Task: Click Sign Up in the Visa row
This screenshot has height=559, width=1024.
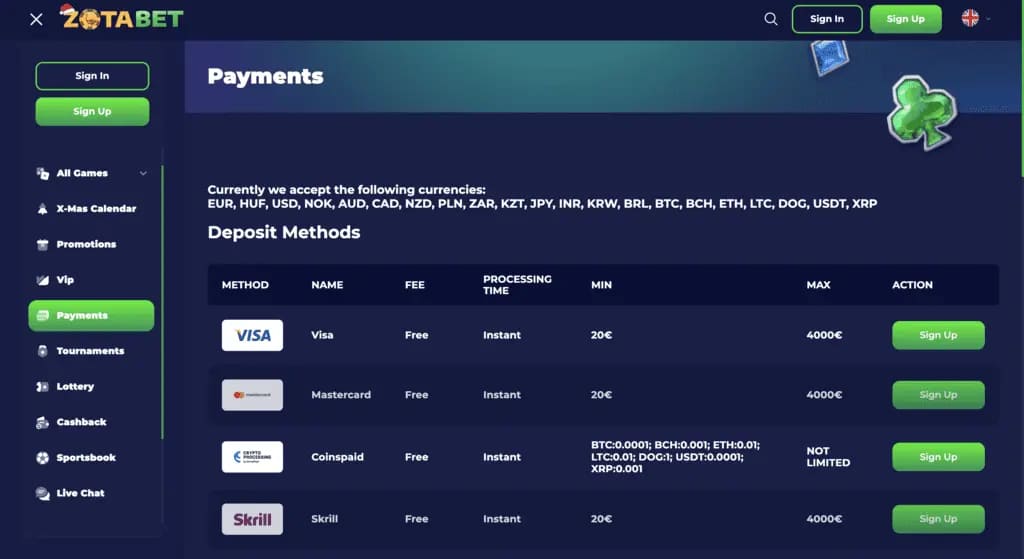Action: (938, 335)
